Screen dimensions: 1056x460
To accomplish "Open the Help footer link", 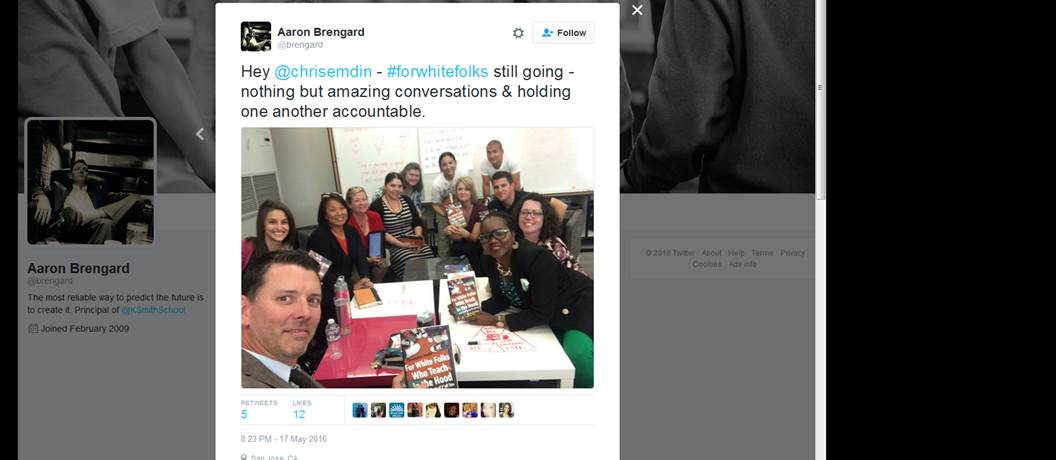I will (736, 253).
